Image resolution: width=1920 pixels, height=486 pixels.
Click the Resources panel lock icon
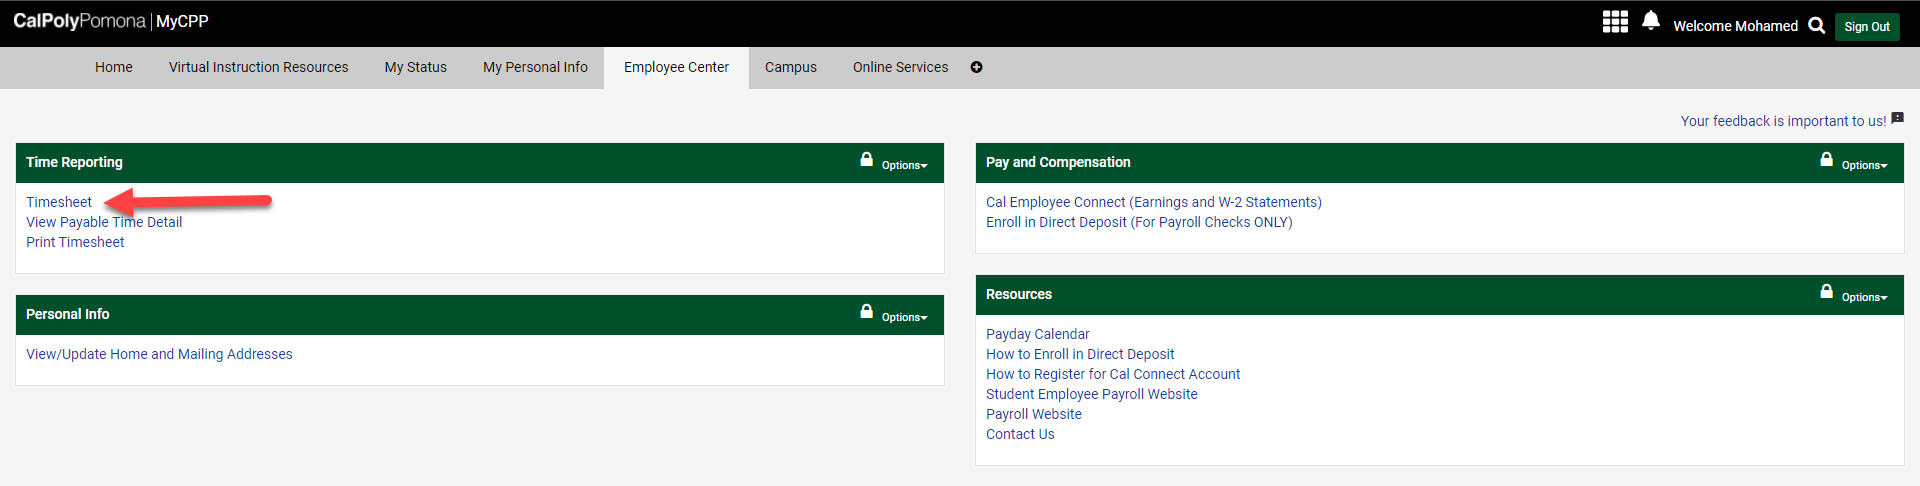[1826, 292]
